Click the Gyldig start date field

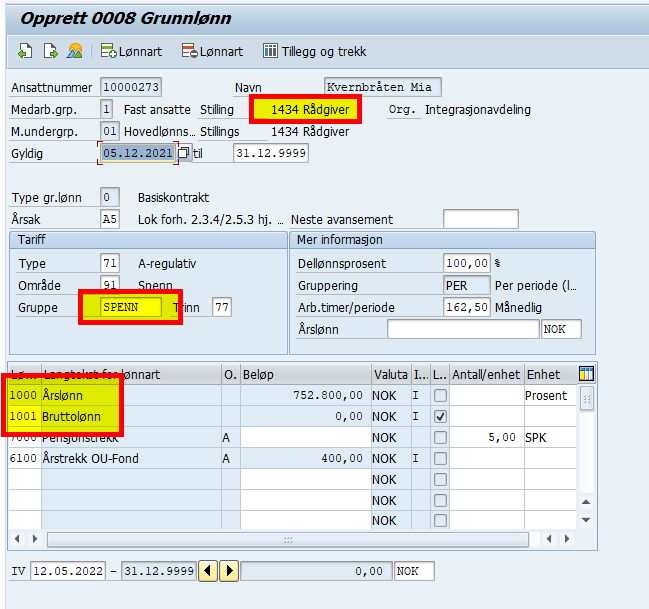[138, 153]
